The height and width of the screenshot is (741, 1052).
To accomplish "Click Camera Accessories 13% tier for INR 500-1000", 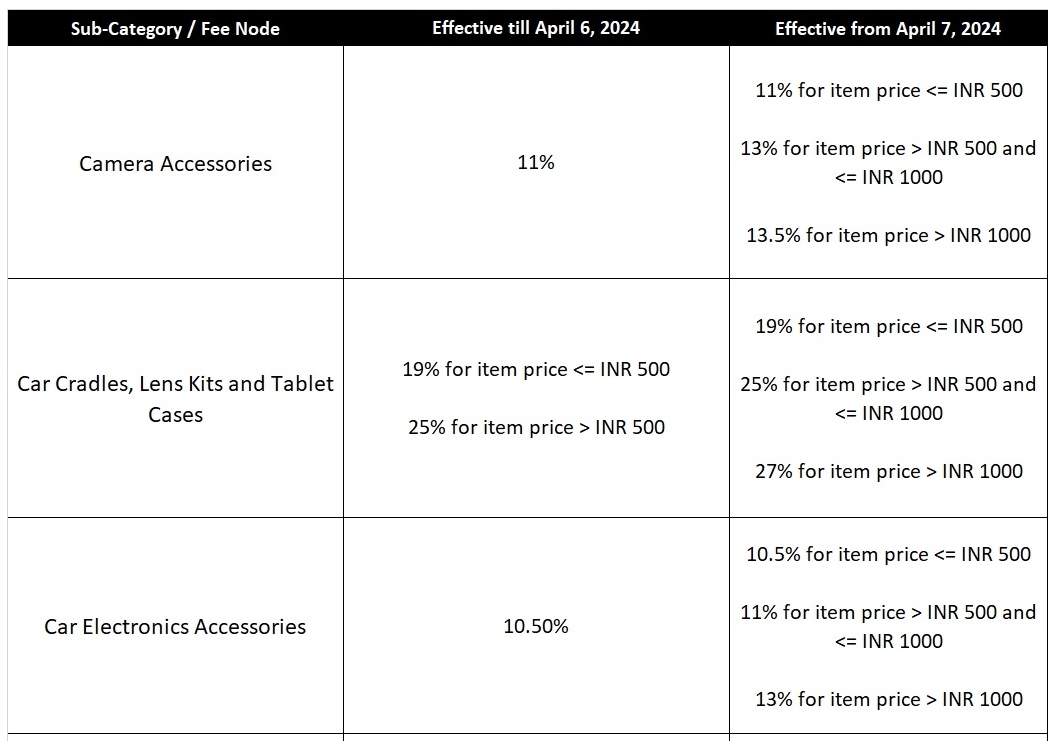I will (888, 163).
